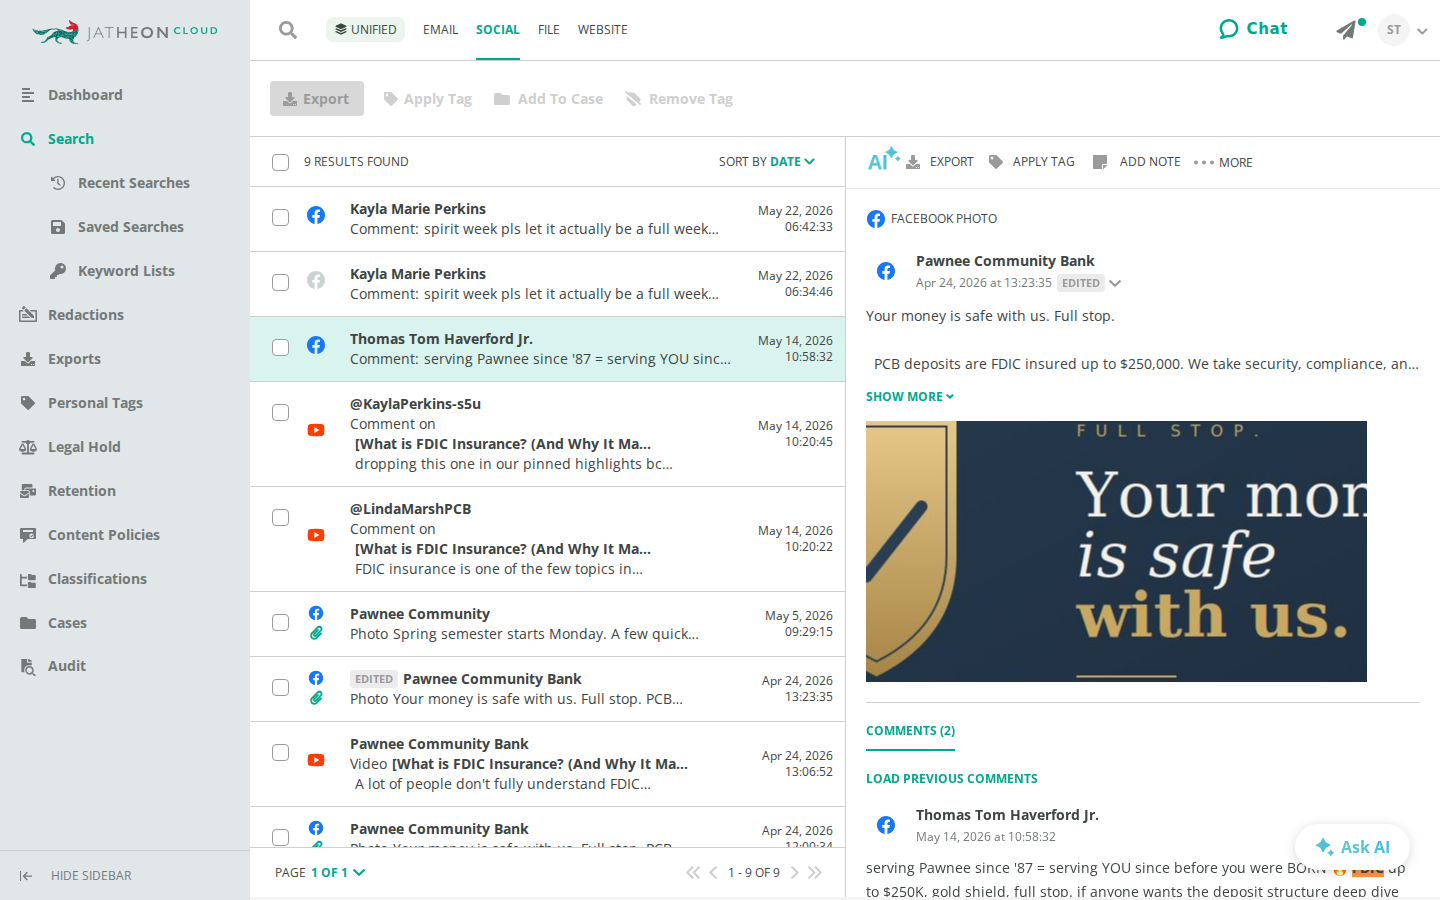Switch to the Website tab
The width and height of the screenshot is (1440, 900).
pyautogui.click(x=603, y=30)
